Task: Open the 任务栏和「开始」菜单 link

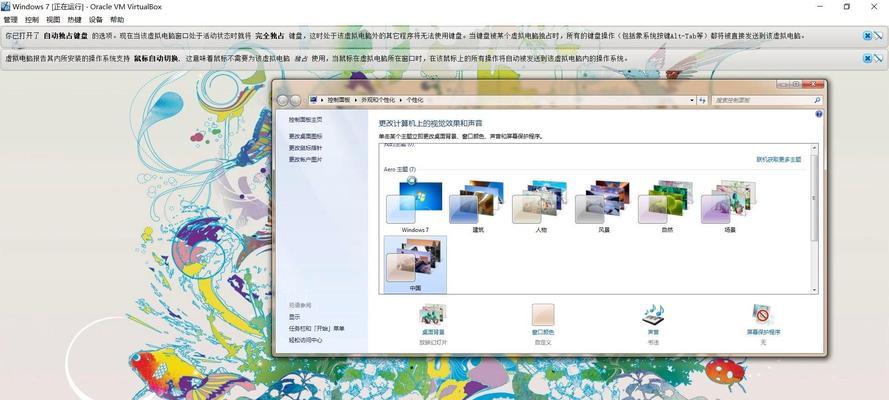Action: pos(316,329)
